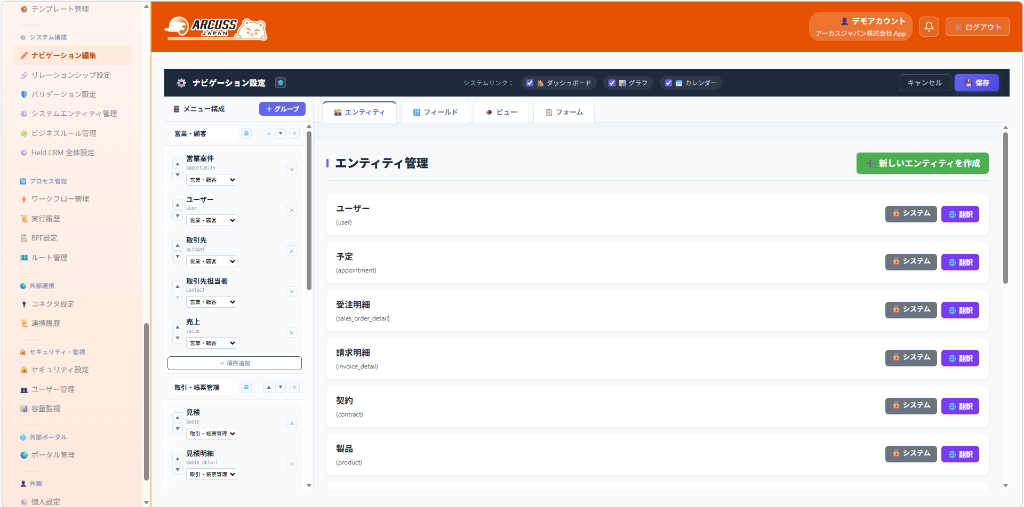Open Field CRM 全体設定 in the sidebar
This screenshot has height=507, width=1024.
(63, 152)
